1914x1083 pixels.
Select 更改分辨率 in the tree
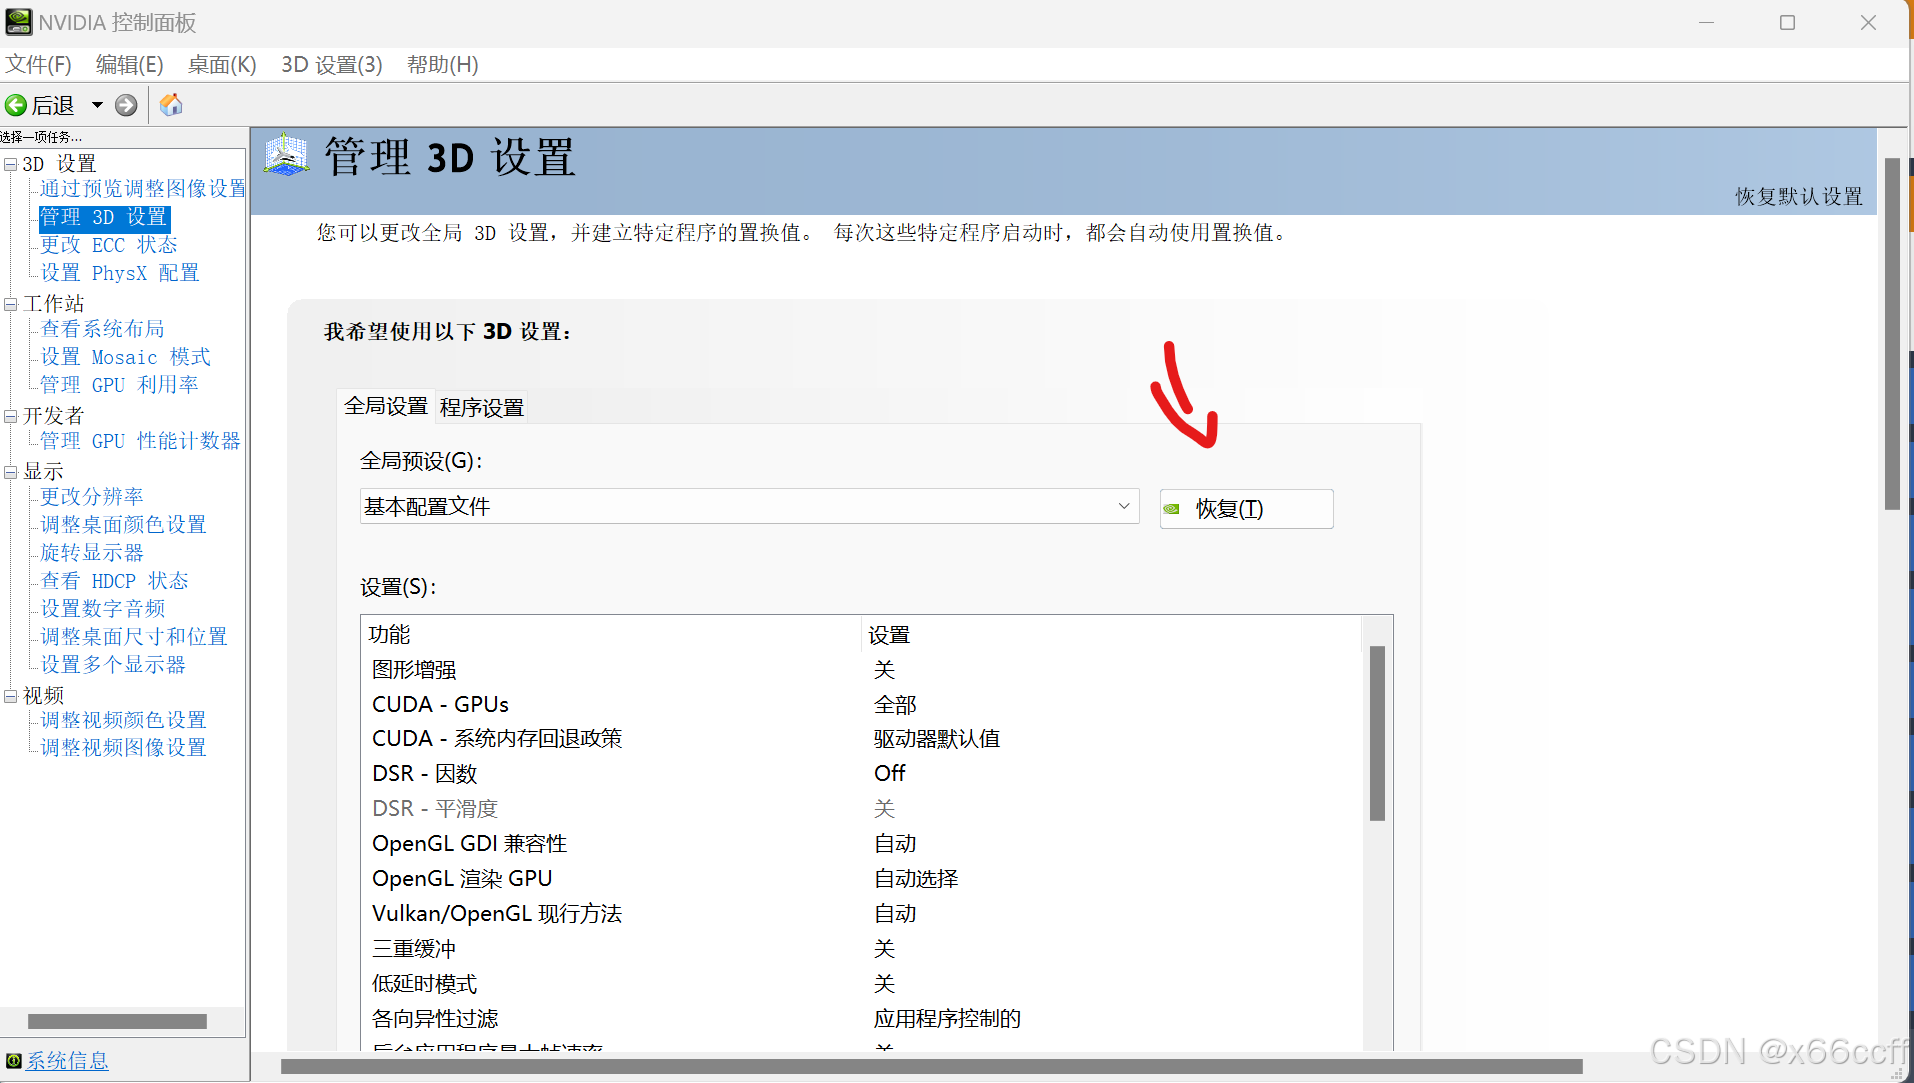92,497
